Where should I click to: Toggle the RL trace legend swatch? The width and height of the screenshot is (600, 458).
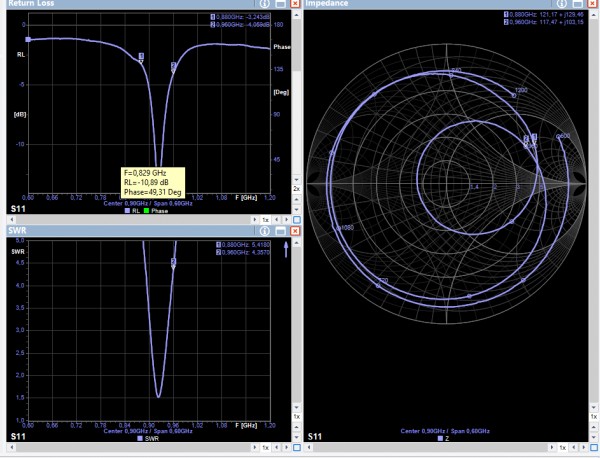[x=127, y=211]
